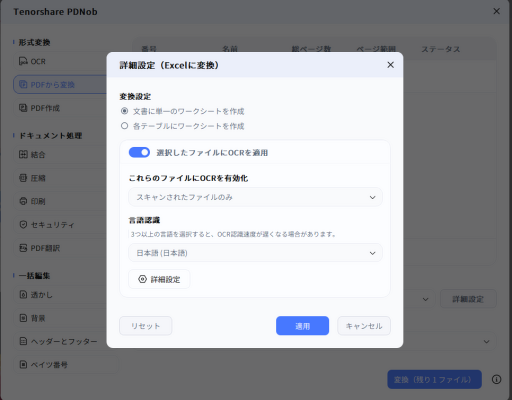Click the 詳細設定 gear button inside dialog

point(159,279)
